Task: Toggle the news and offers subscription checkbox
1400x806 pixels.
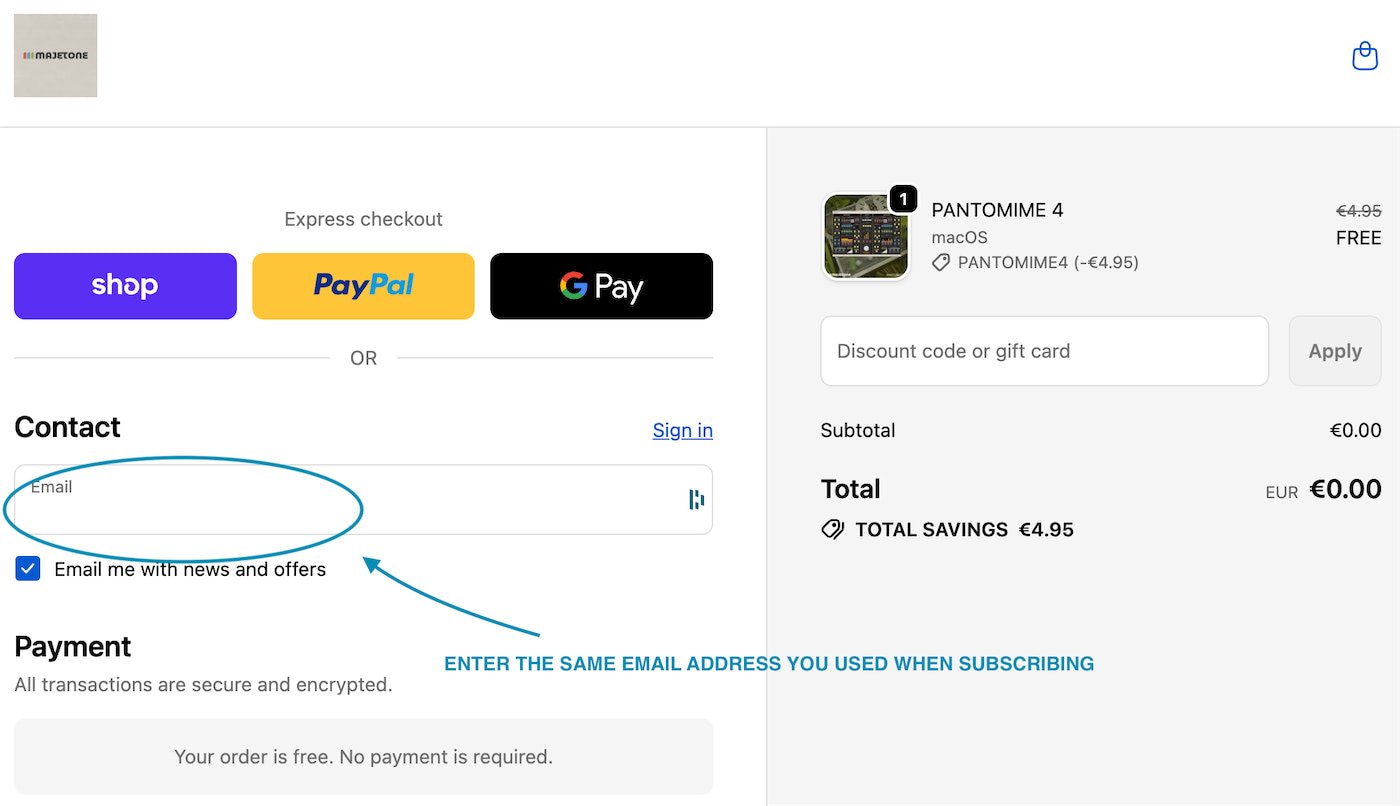Action: click(27, 568)
